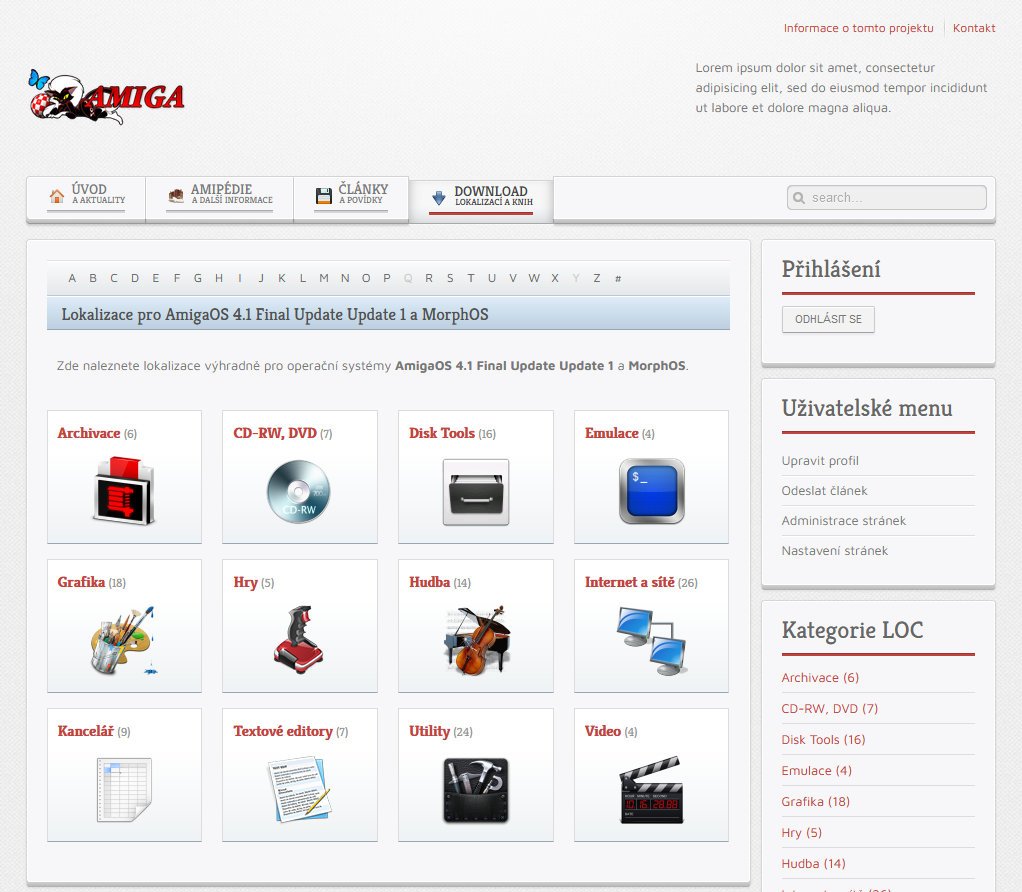This screenshot has height=892, width=1022.
Task: Open the CD-RW disc icon
Action: 298,491
